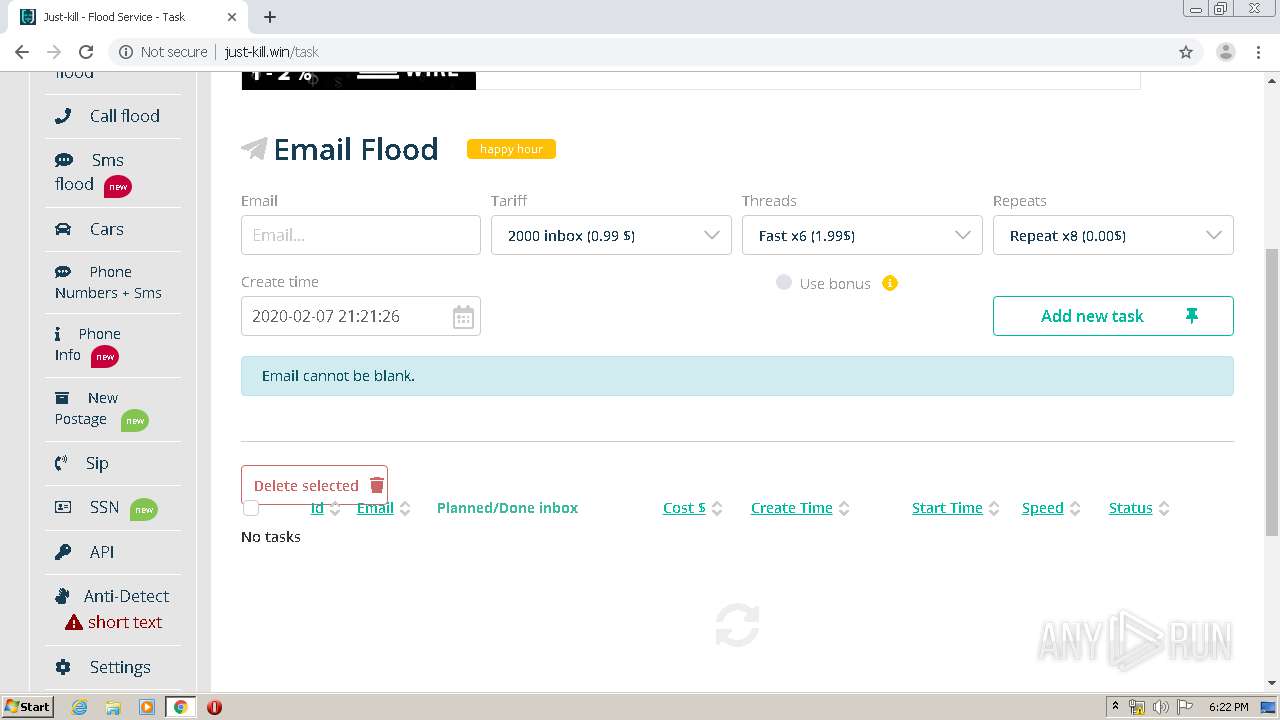Launch Internet Explorer from taskbar
Screen dimensions: 1280x720
pyautogui.click(x=79, y=707)
